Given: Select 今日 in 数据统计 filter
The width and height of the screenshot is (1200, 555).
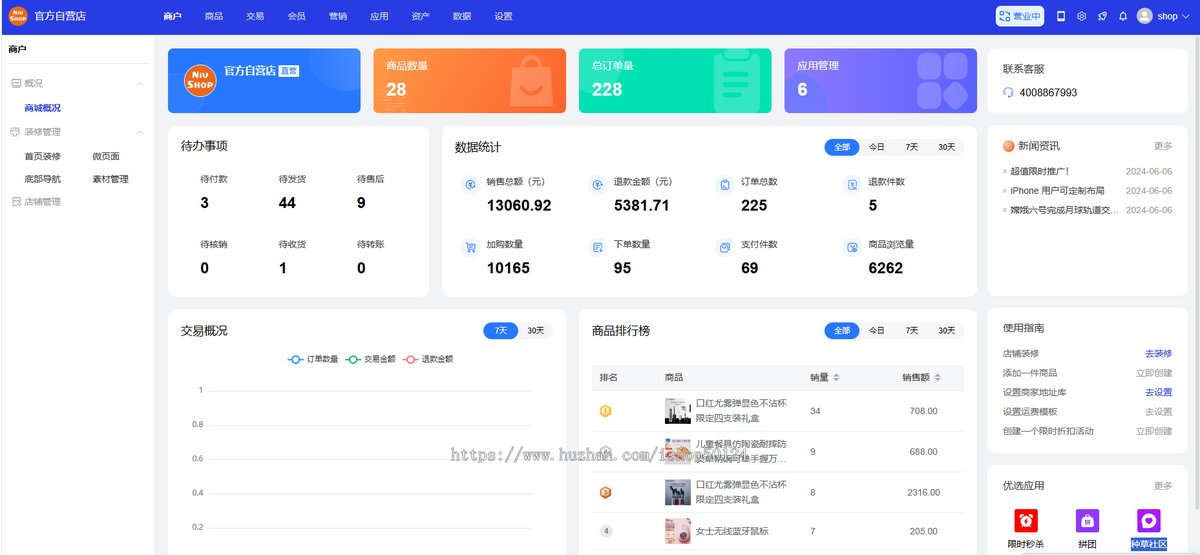Looking at the screenshot, I should tap(877, 147).
